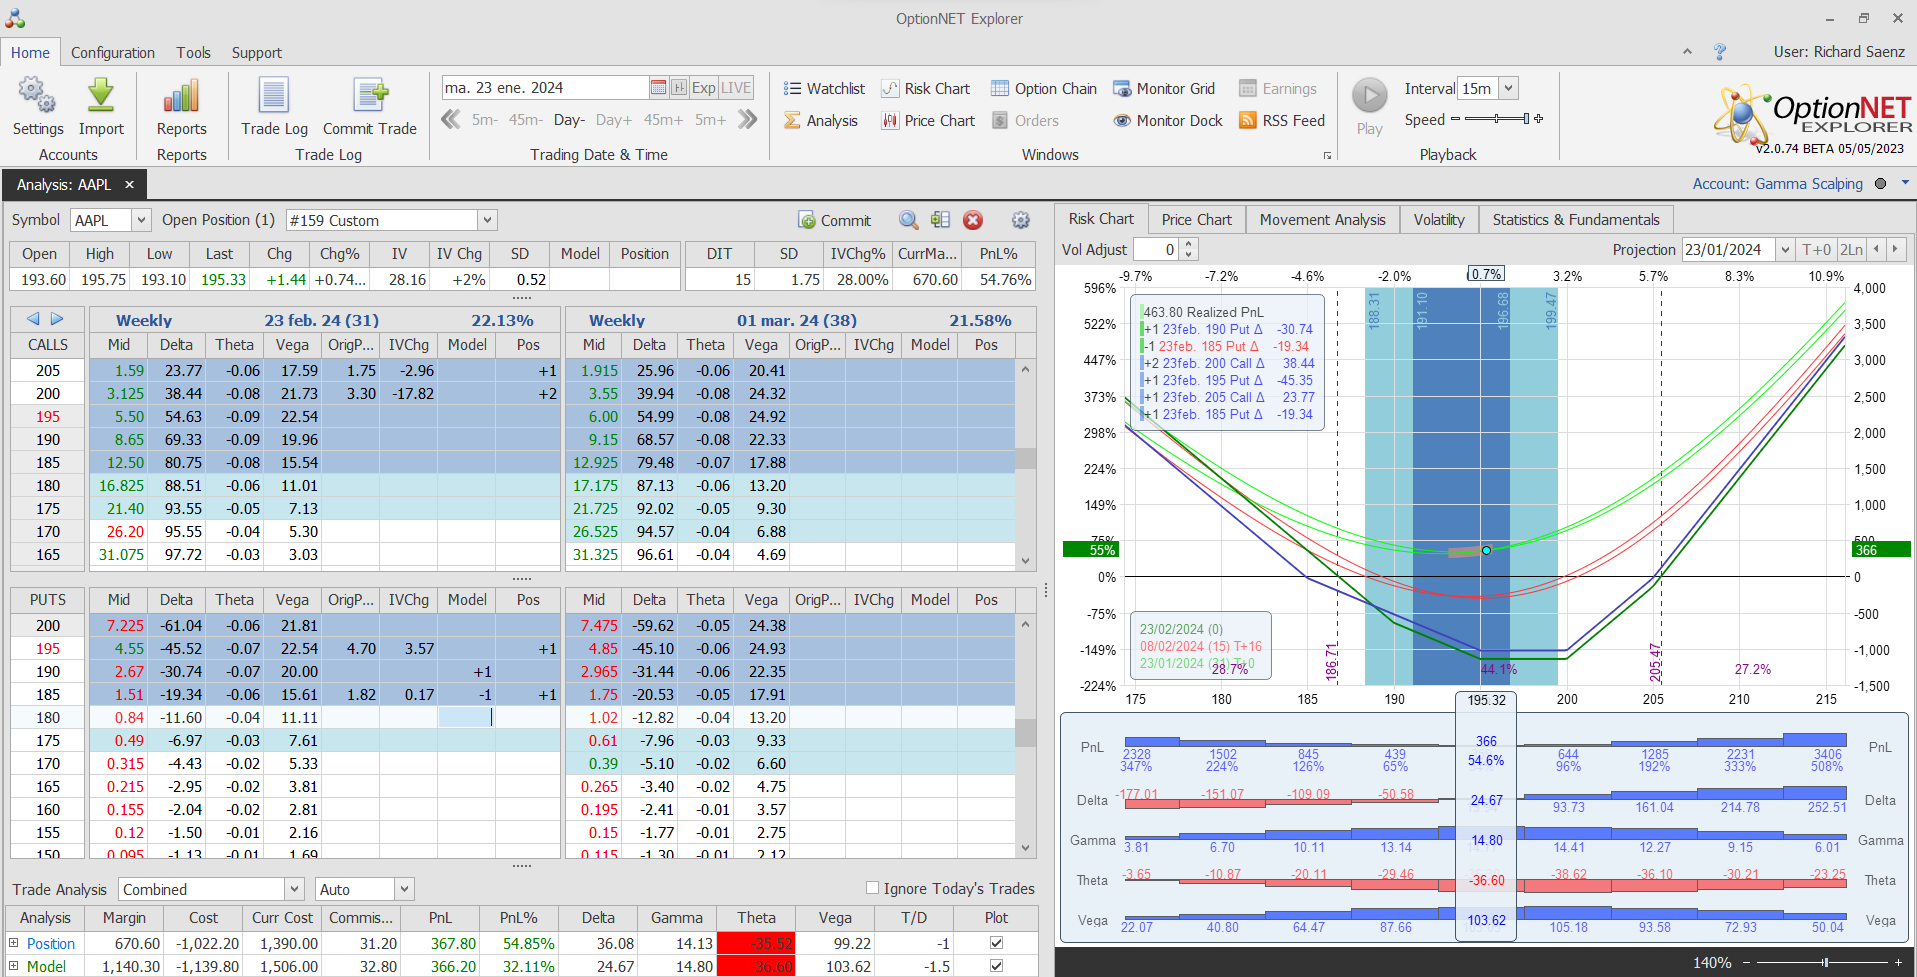Toggle the LIVE mode button
The width and height of the screenshot is (1917, 977).
(x=736, y=88)
